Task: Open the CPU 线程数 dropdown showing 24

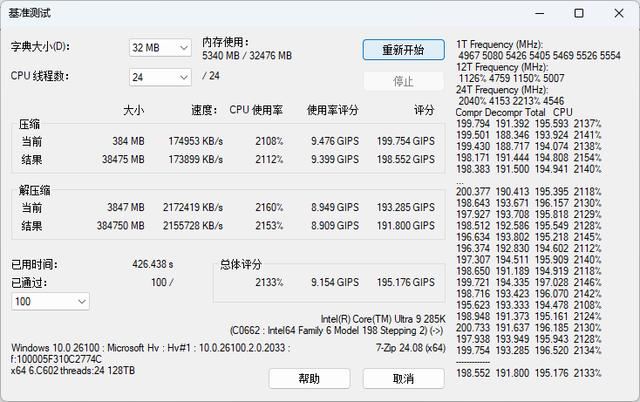Action: pos(160,77)
